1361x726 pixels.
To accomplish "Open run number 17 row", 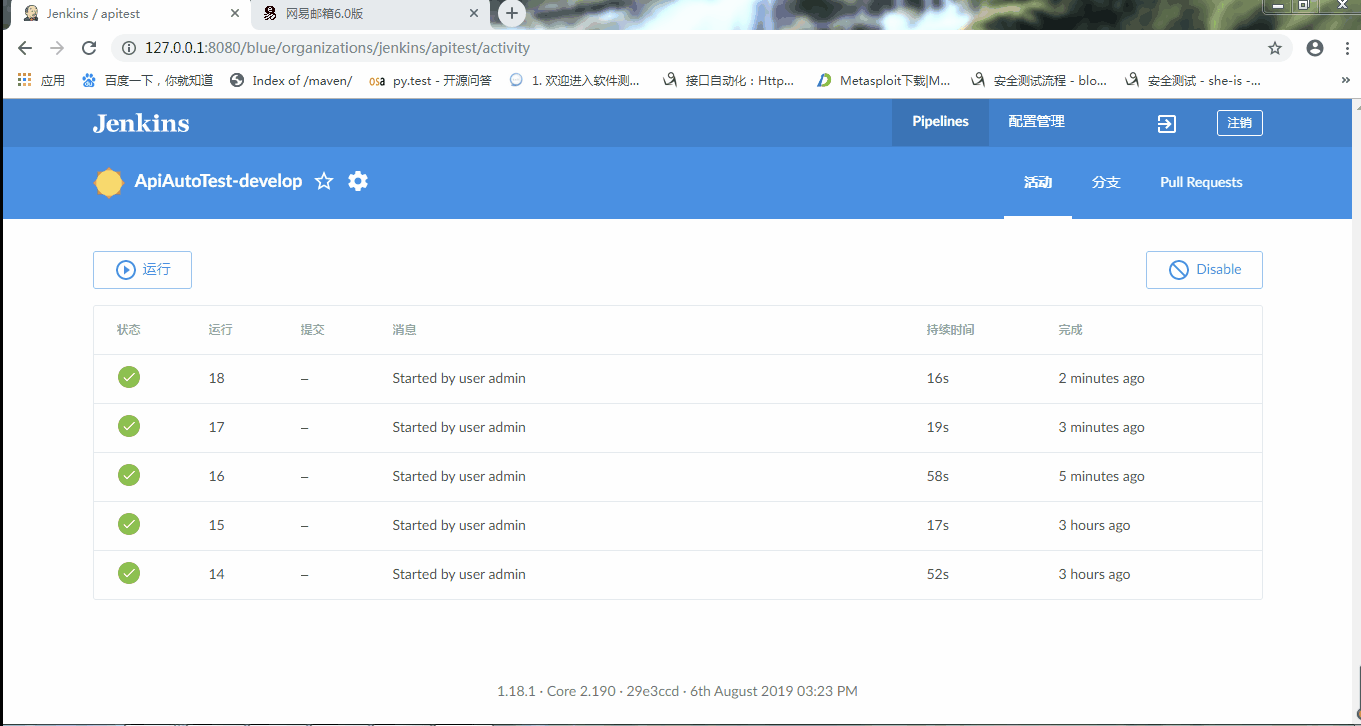I will [678, 427].
